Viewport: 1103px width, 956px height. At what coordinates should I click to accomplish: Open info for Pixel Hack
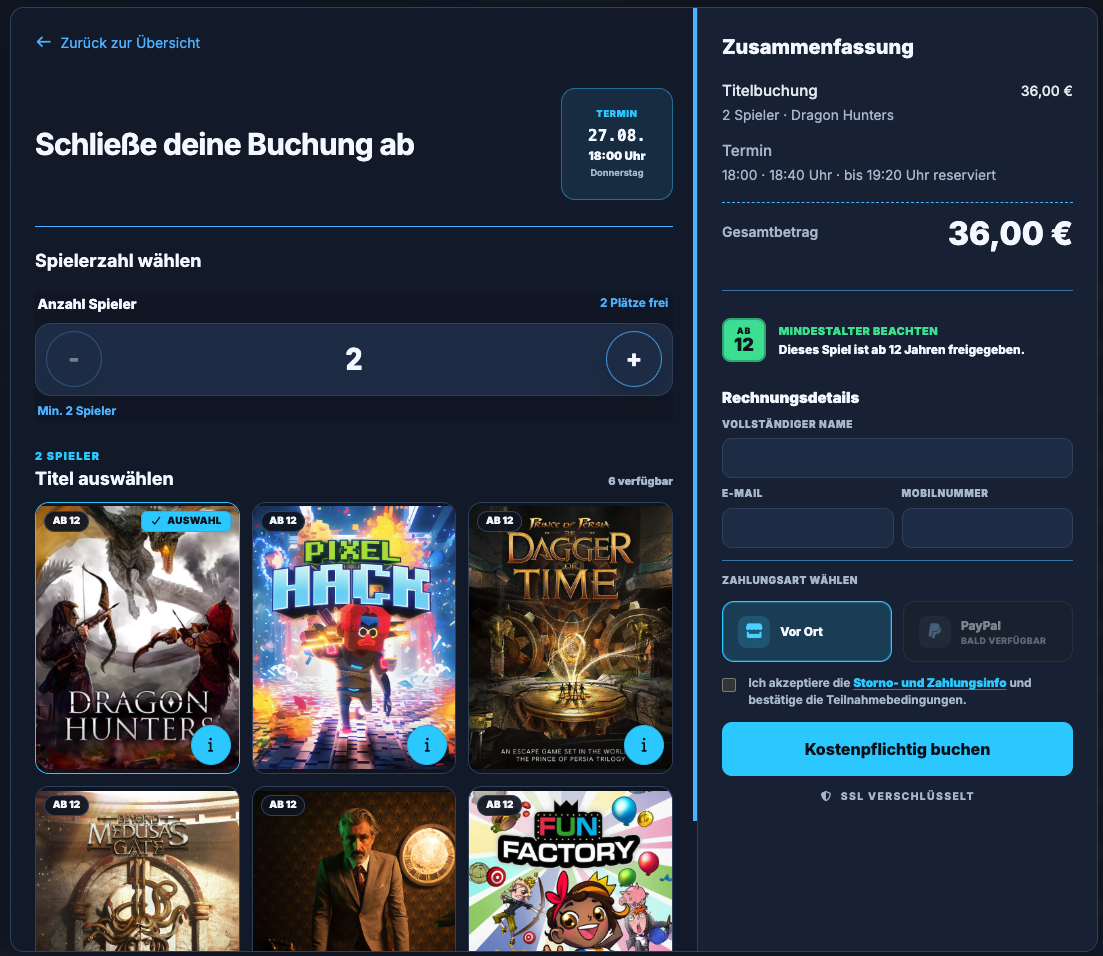click(x=427, y=745)
